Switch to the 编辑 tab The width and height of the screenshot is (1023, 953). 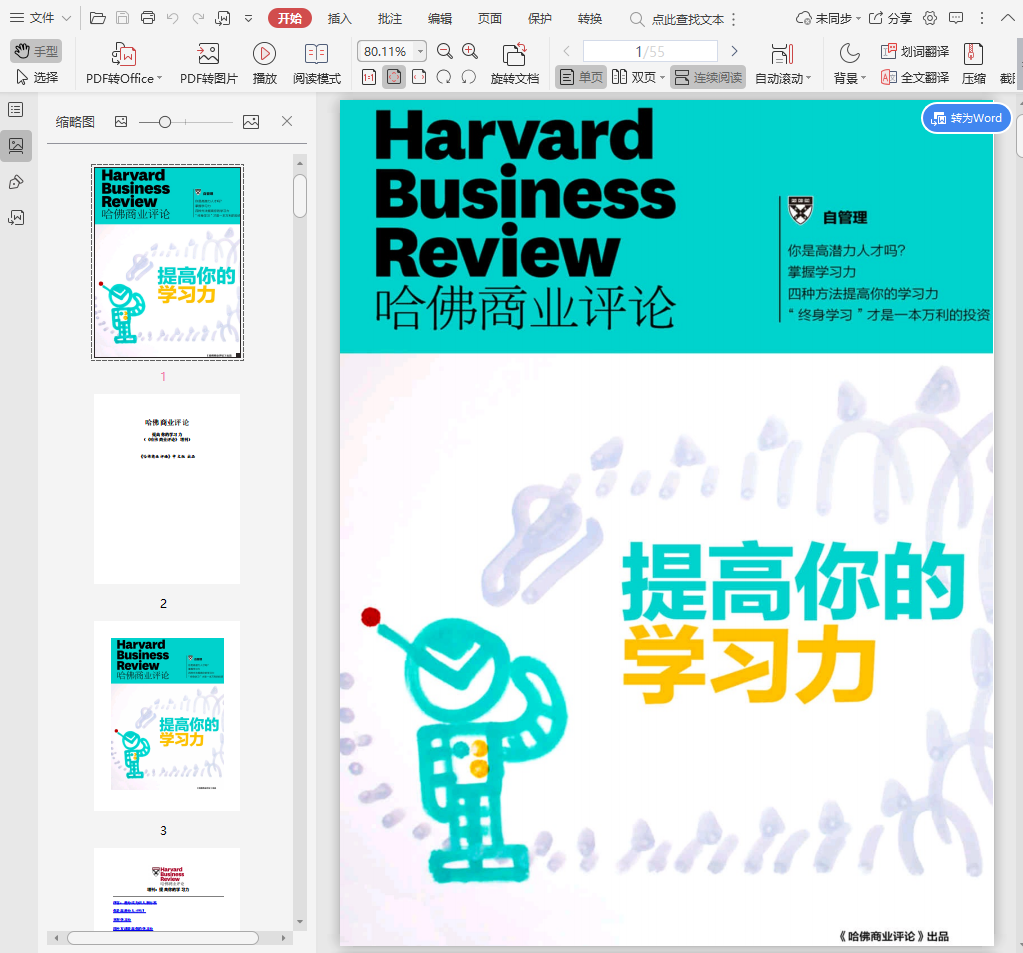tap(440, 18)
